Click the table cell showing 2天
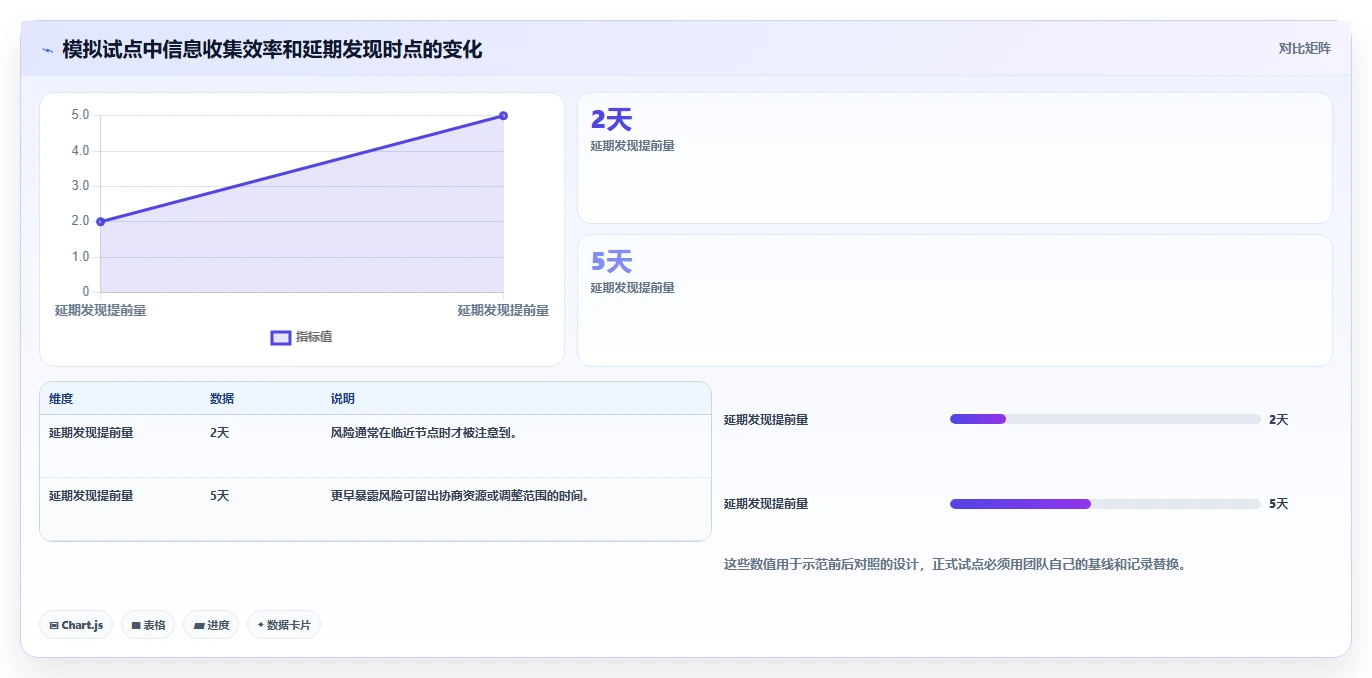The image size is (1372, 678). (220, 433)
